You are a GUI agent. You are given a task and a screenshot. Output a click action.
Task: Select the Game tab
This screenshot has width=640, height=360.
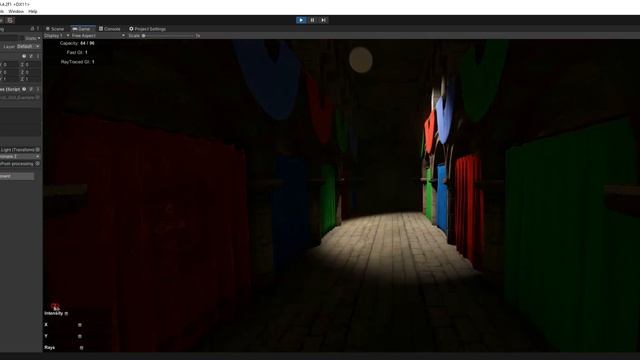pos(82,29)
